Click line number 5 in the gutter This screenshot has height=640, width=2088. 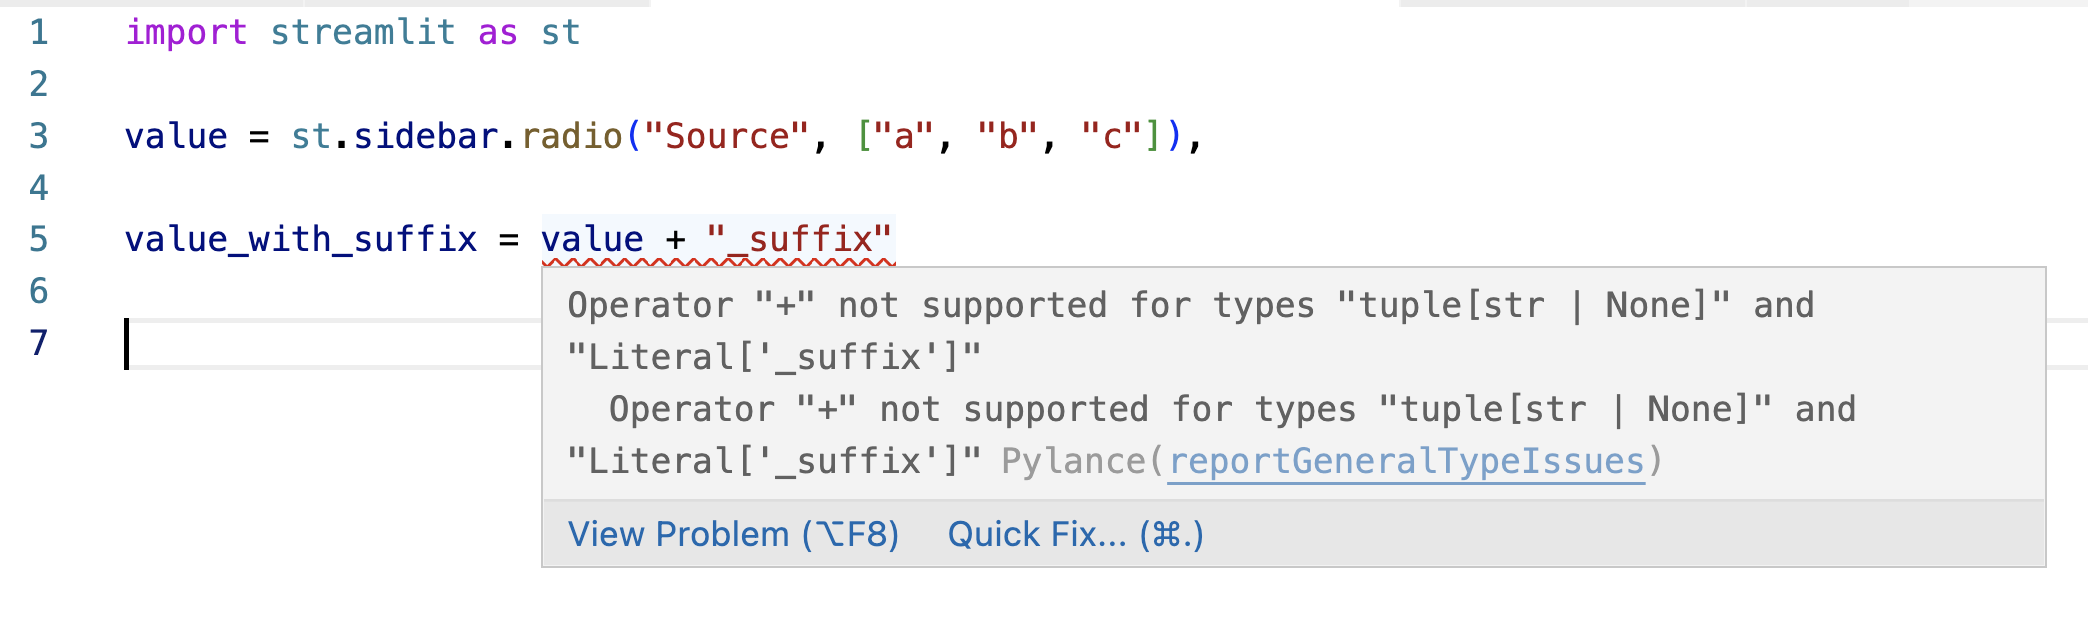(37, 238)
